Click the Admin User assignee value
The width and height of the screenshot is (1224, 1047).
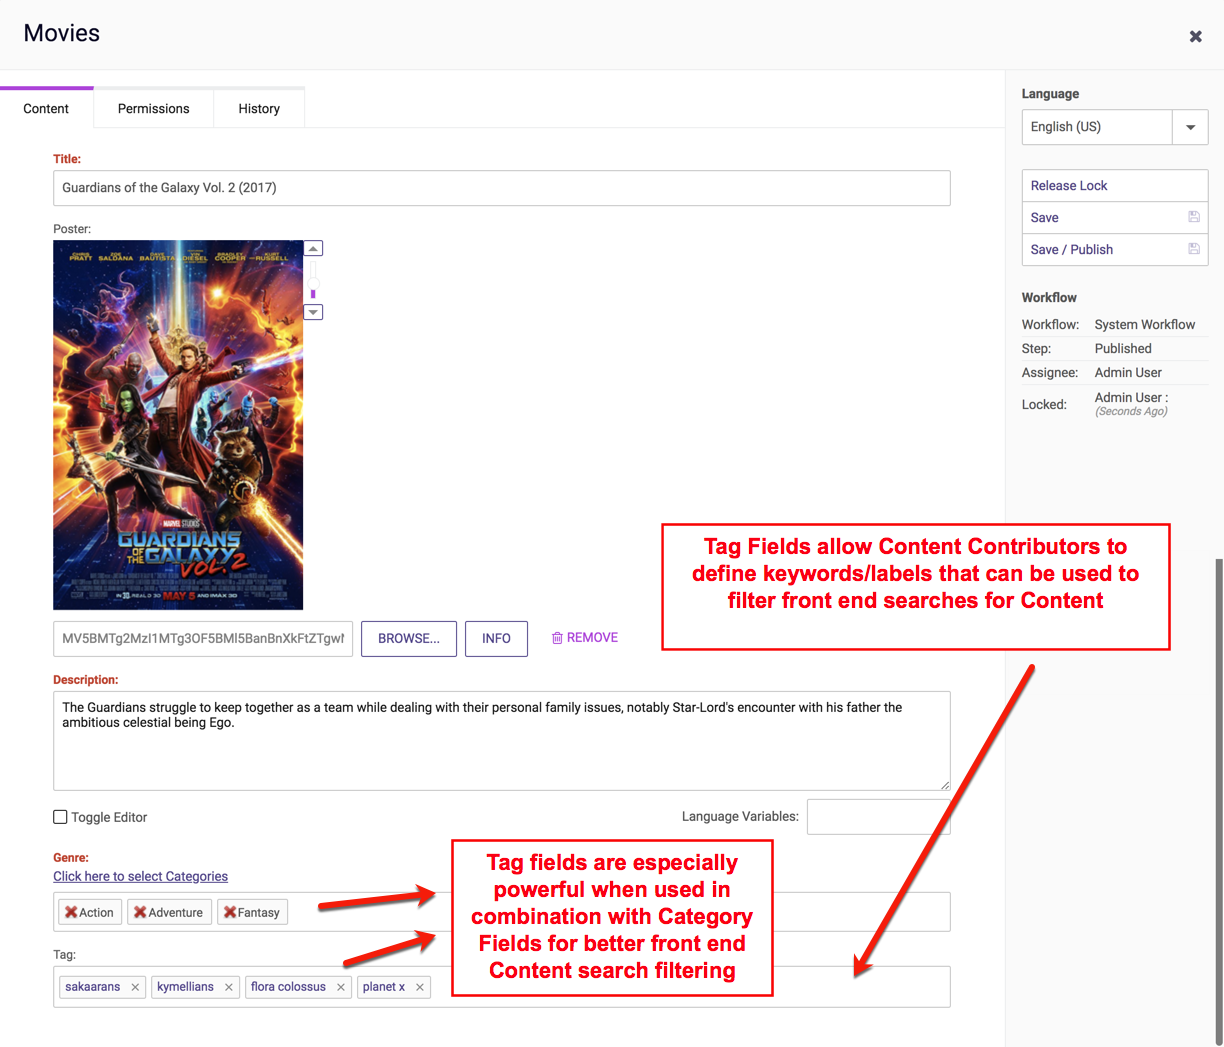(x=1128, y=373)
